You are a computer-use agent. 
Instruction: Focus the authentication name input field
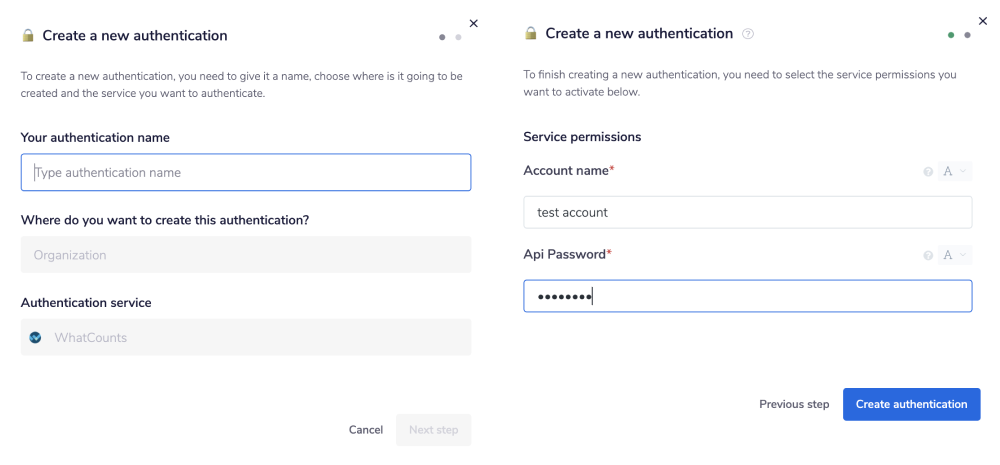coord(245,172)
